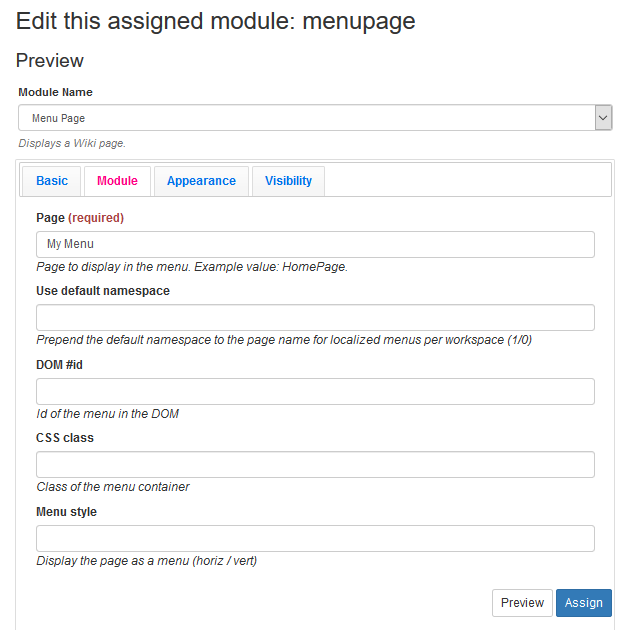
Task: Click the "CSS class" field label
Action: 65,438
